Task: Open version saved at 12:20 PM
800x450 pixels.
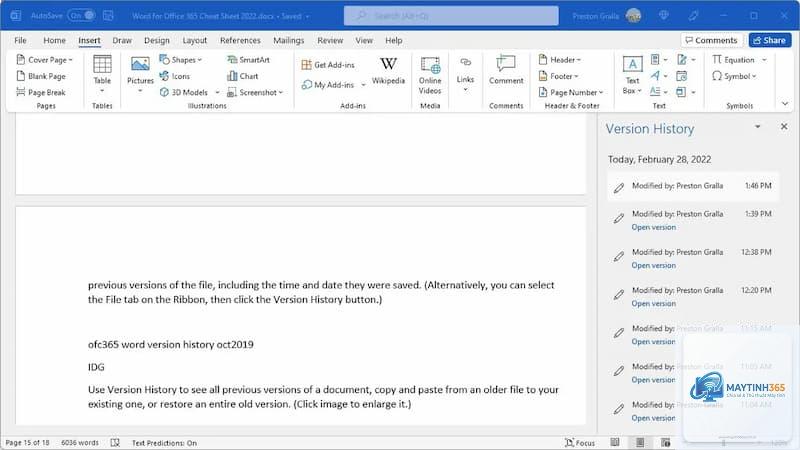Action: click(x=654, y=304)
